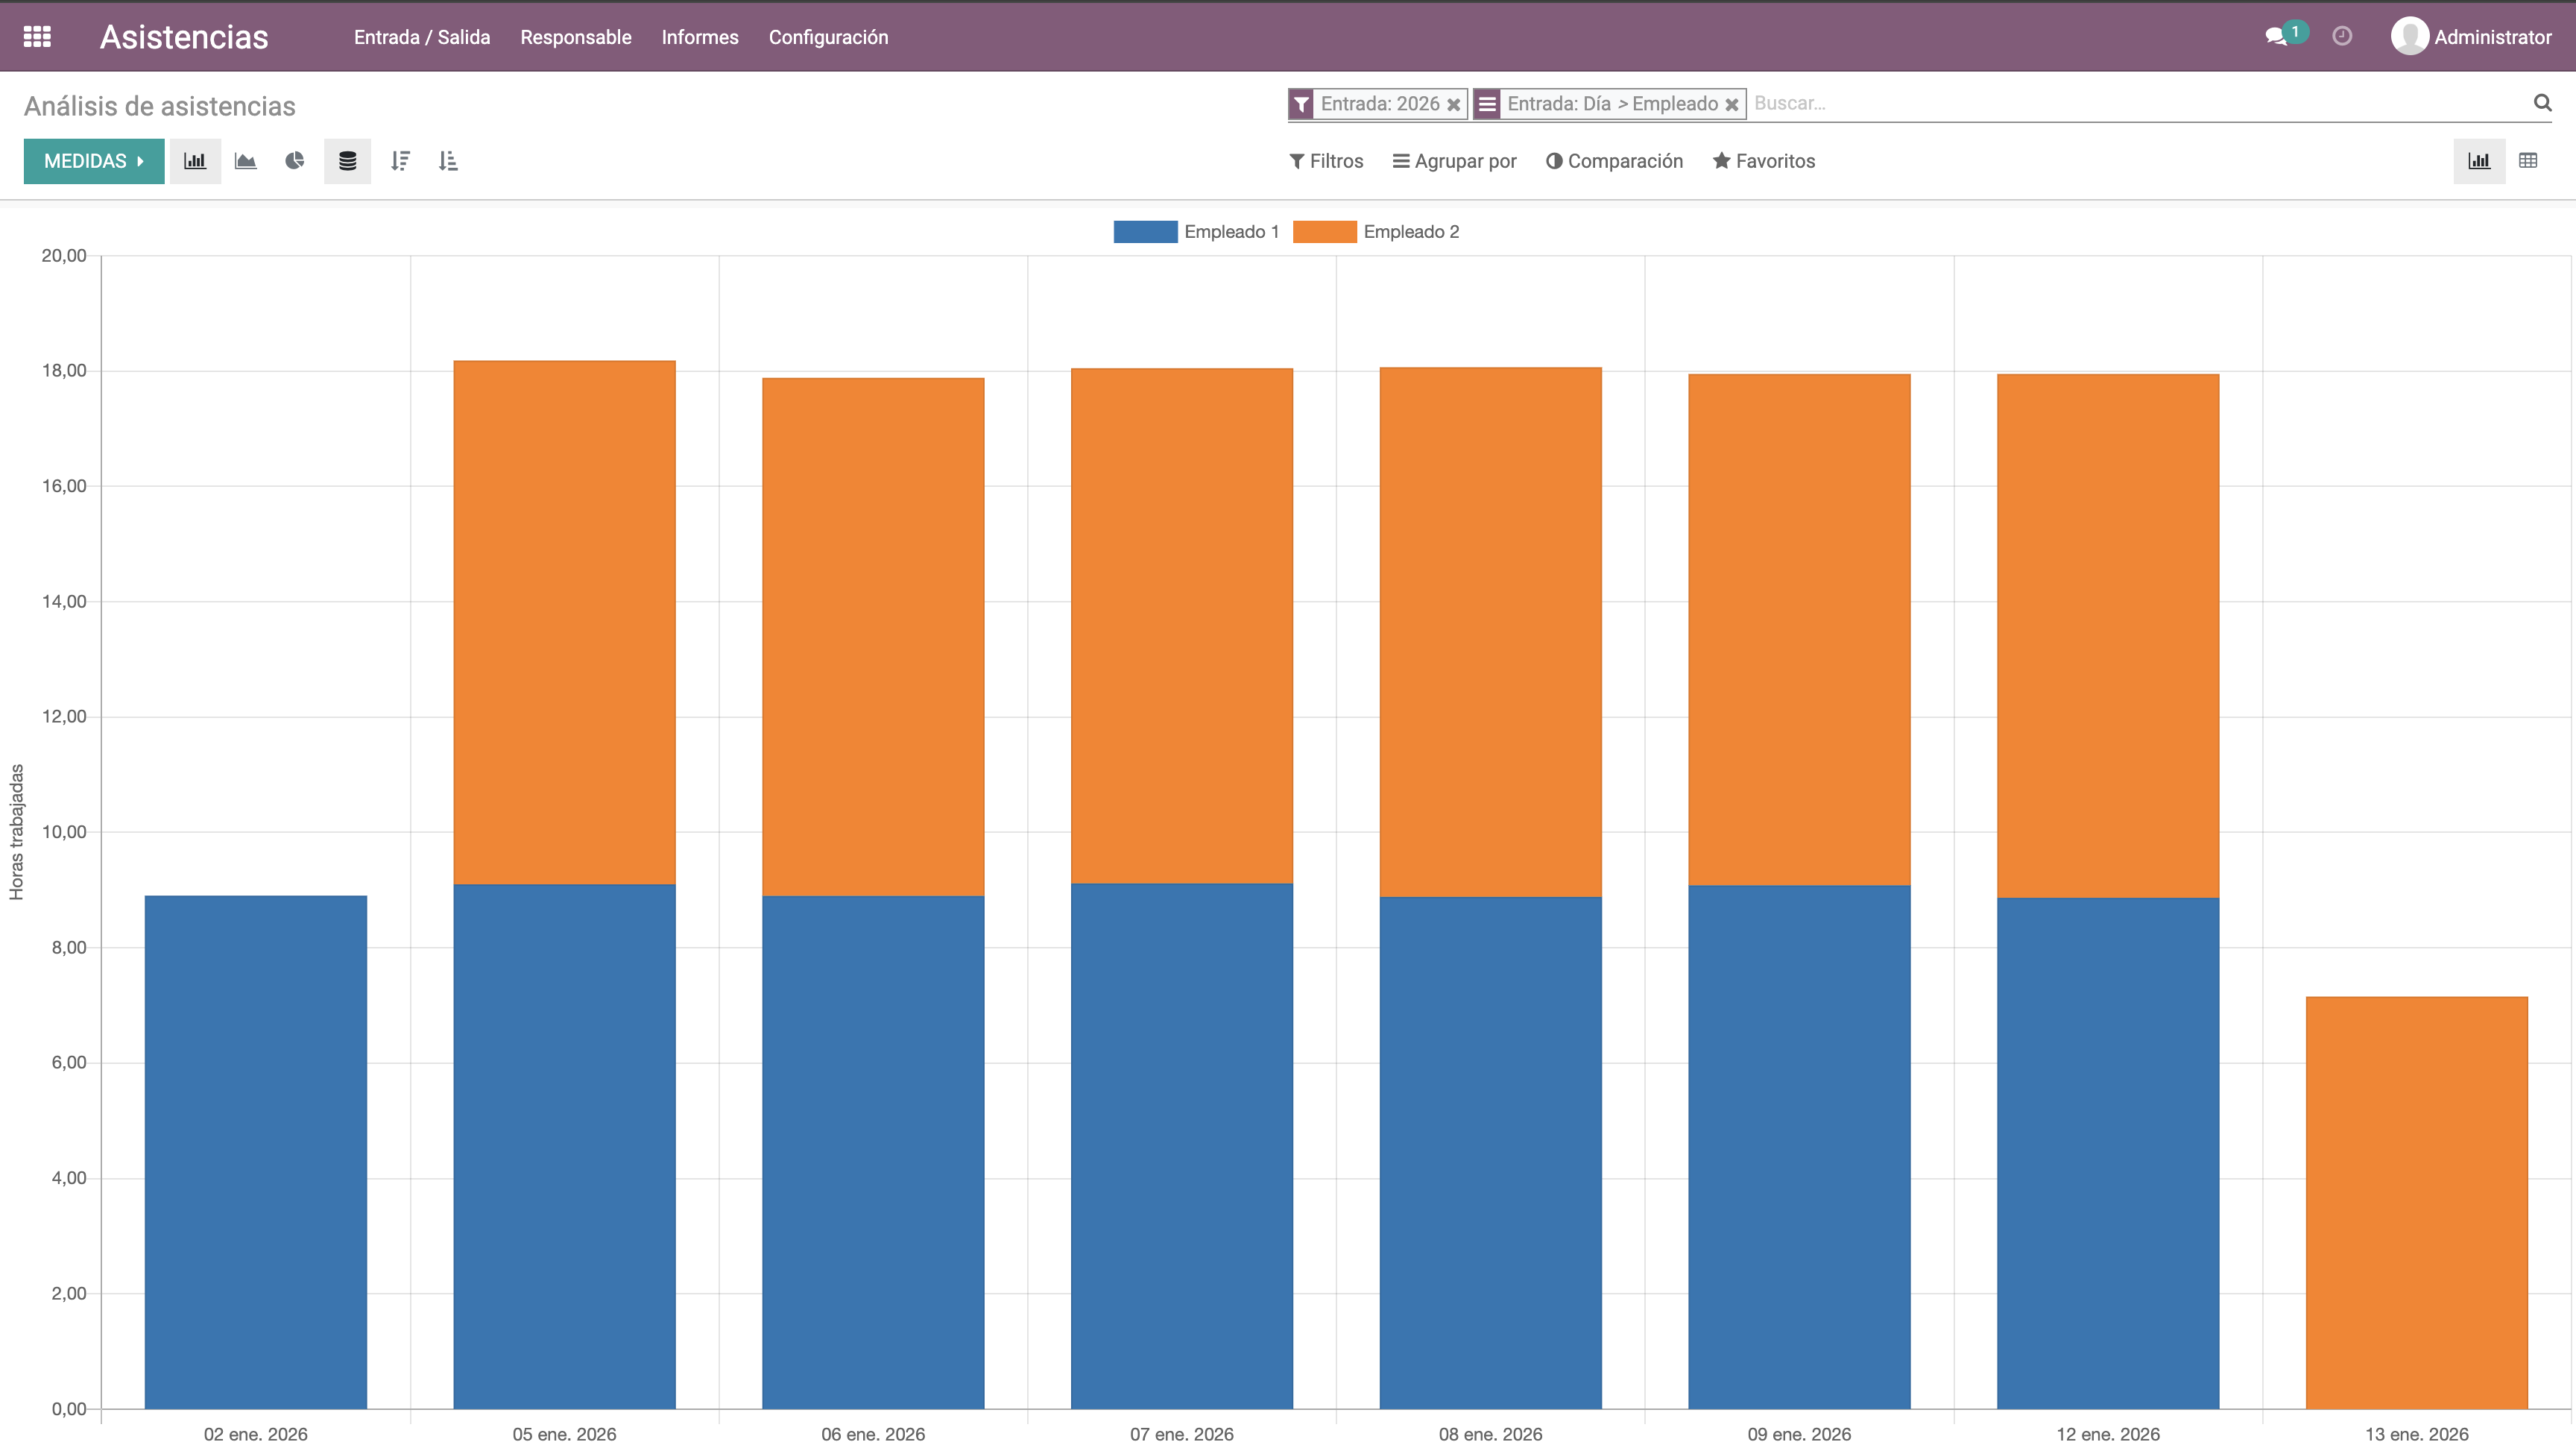Switch to line chart mode
Viewport: 2576px width, 1448px height.
point(245,161)
